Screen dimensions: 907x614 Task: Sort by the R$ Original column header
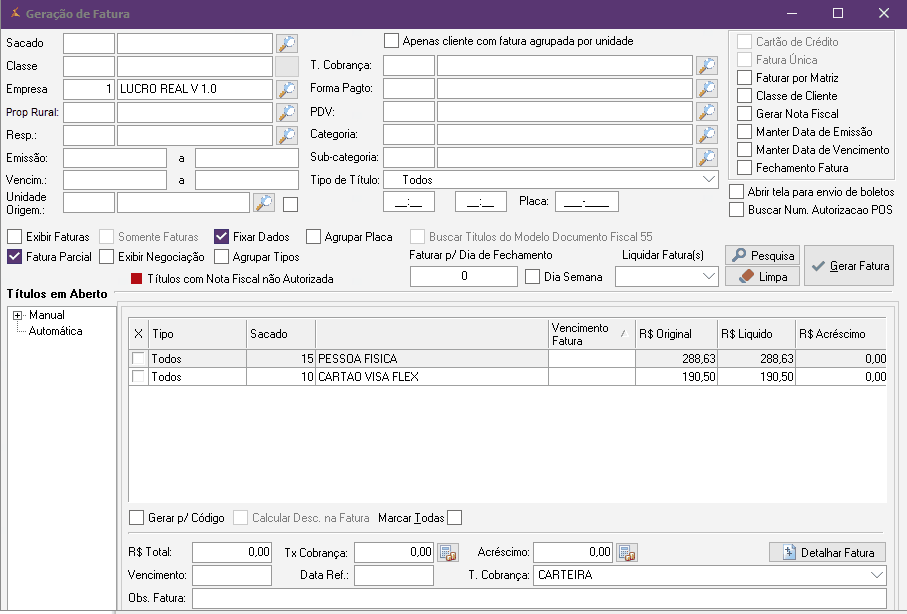(675, 334)
